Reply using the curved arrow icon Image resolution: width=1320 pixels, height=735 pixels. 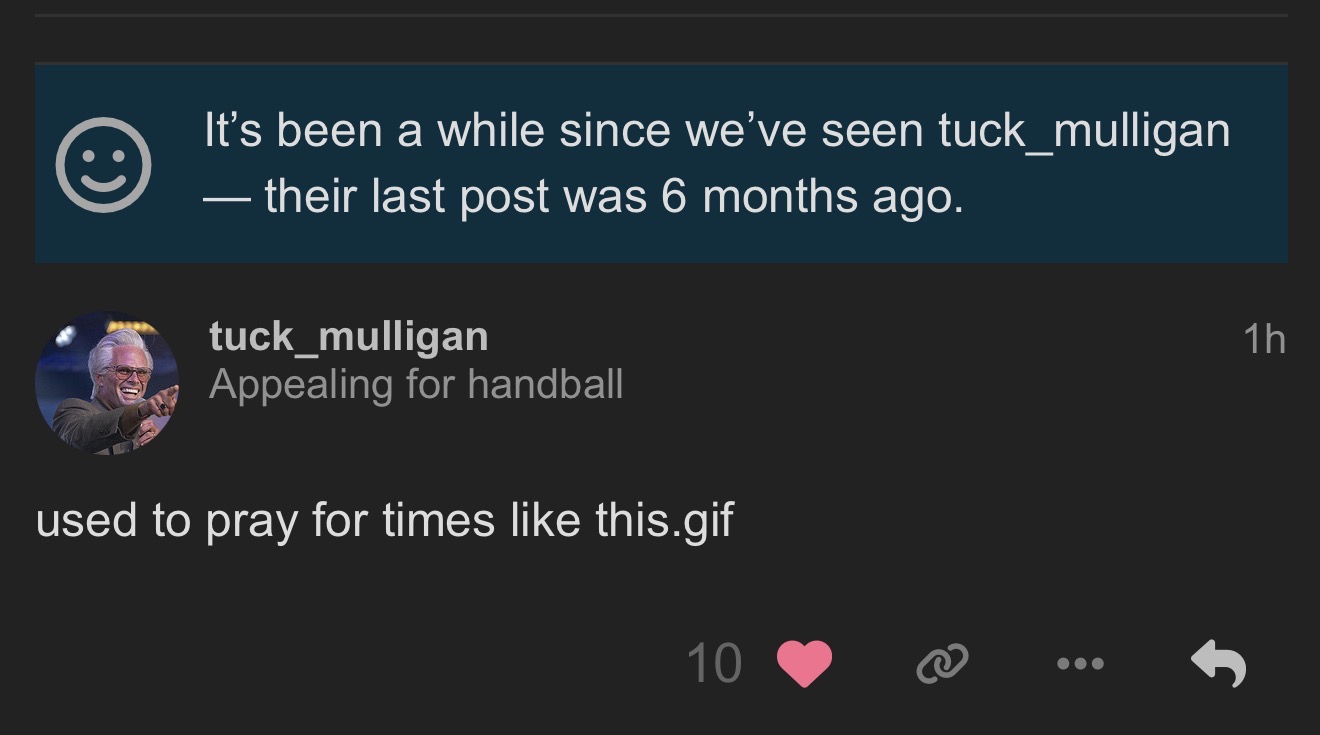coord(1218,664)
